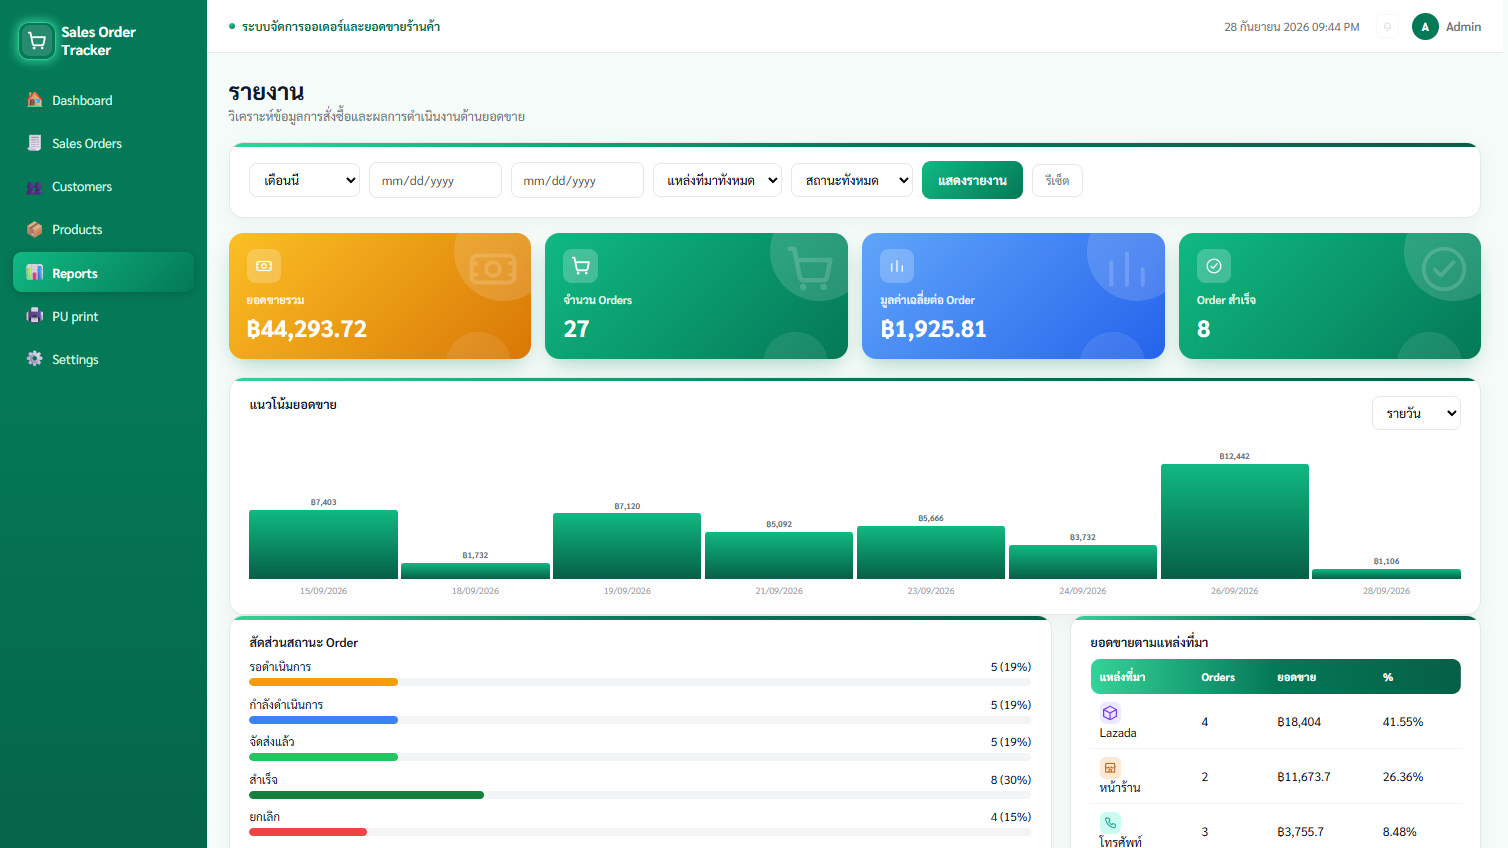Image resolution: width=1508 pixels, height=848 pixels.
Task: Click the 15/09/2026 bar showing ฿7,403
Action: coord(323,544)
